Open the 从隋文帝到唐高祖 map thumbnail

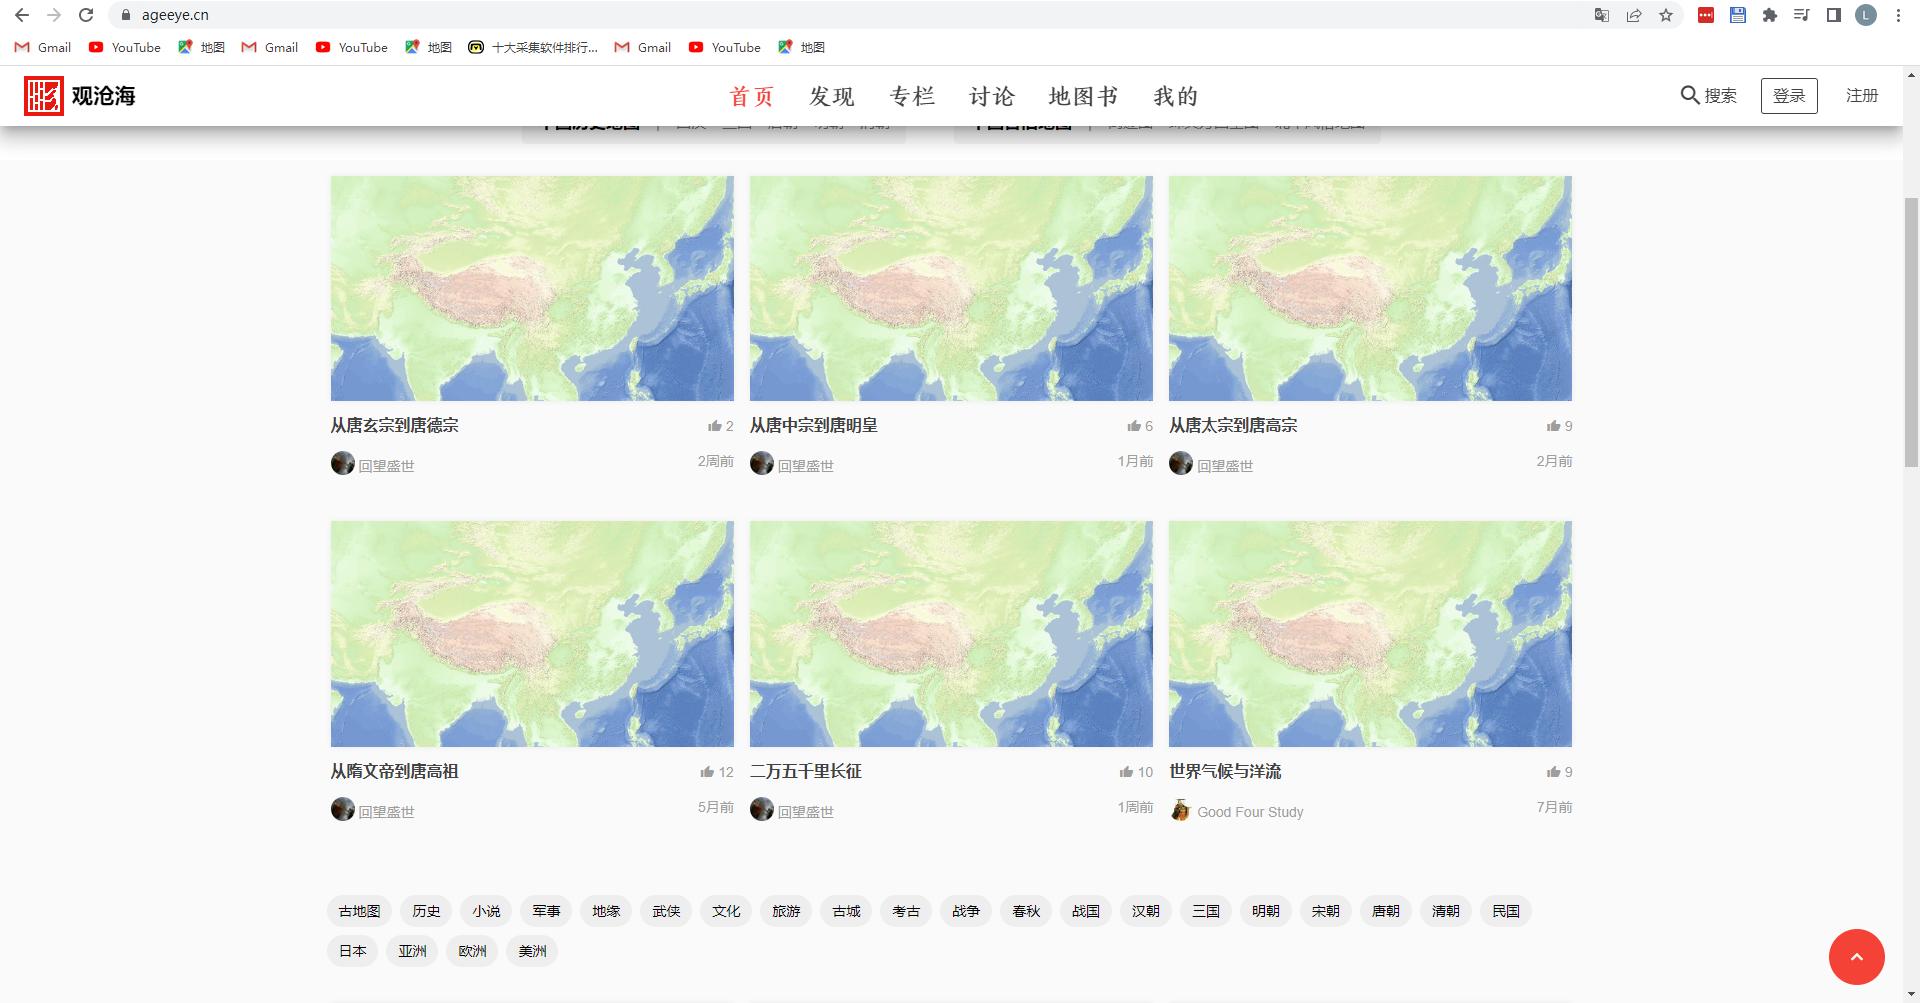pos(532,634)
